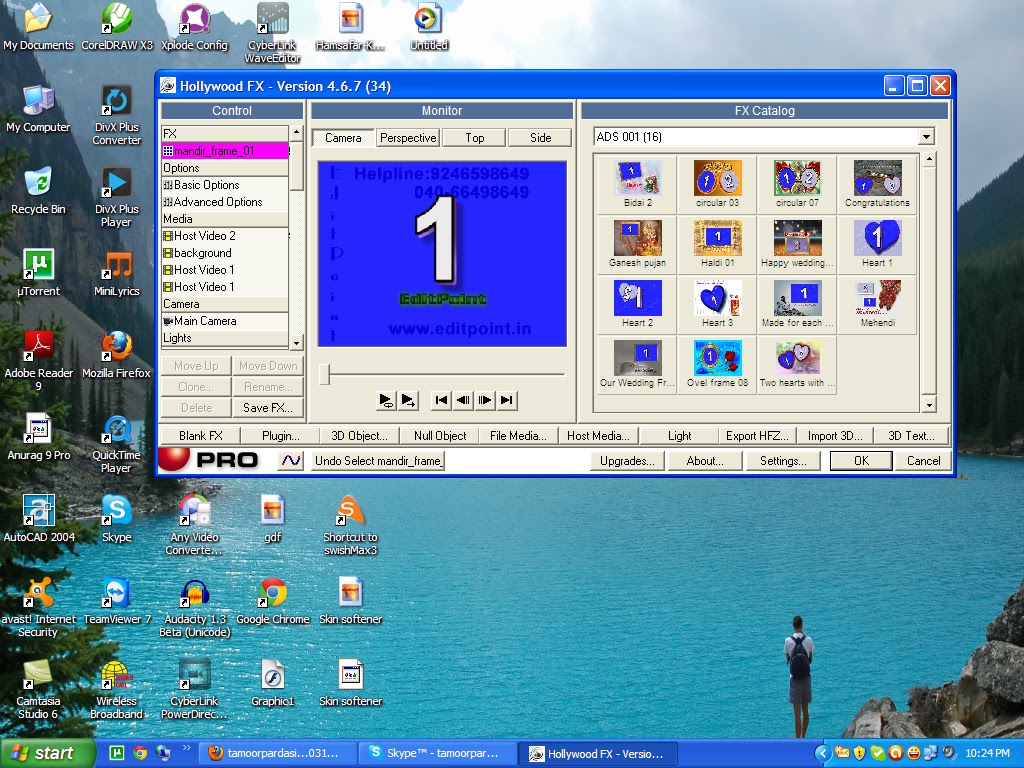Viewport: 1024px width, 768px height.
Task: Click the Windows start button
Action: [48, 753]
